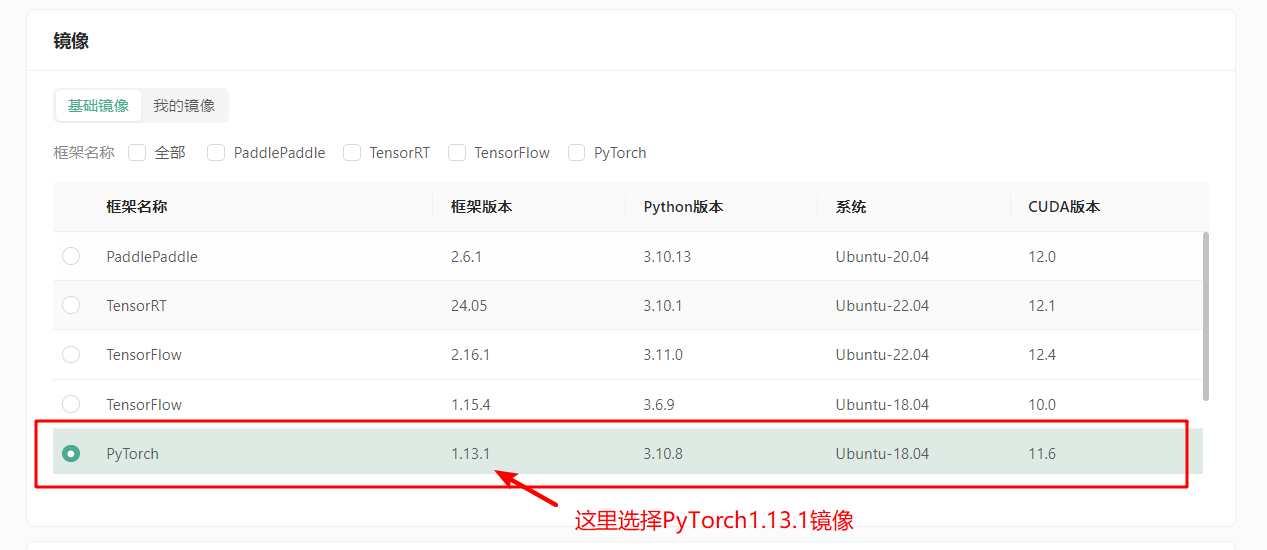Click CUDA version 12.0
This screenshot has height=550, width=1267.
tap(1042, 257)
